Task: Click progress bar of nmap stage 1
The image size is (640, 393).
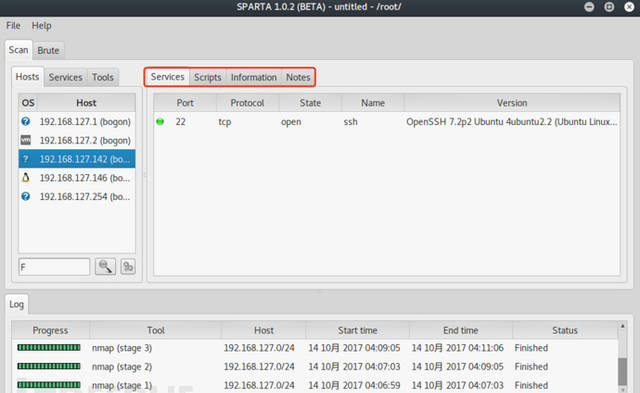Action: coord(49,385)
